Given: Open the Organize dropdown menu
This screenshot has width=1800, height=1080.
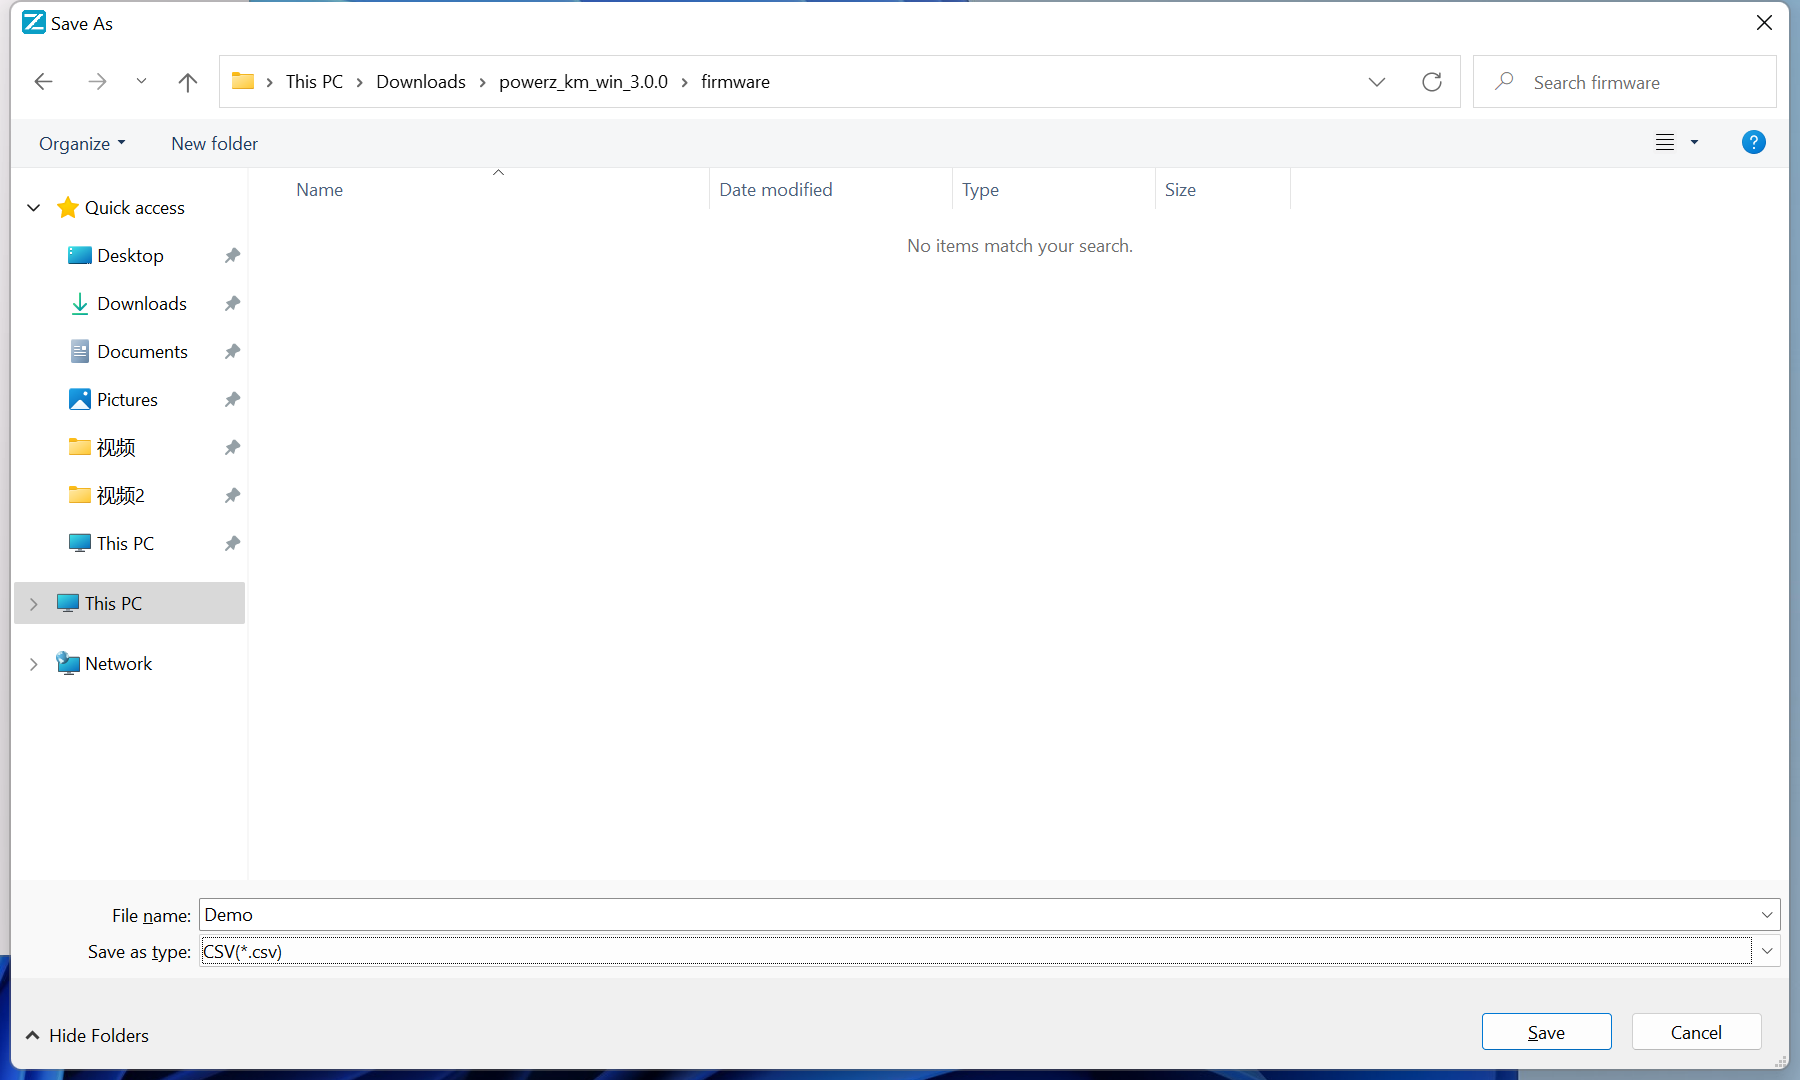Looking at the screenshot, I should 82,143.
